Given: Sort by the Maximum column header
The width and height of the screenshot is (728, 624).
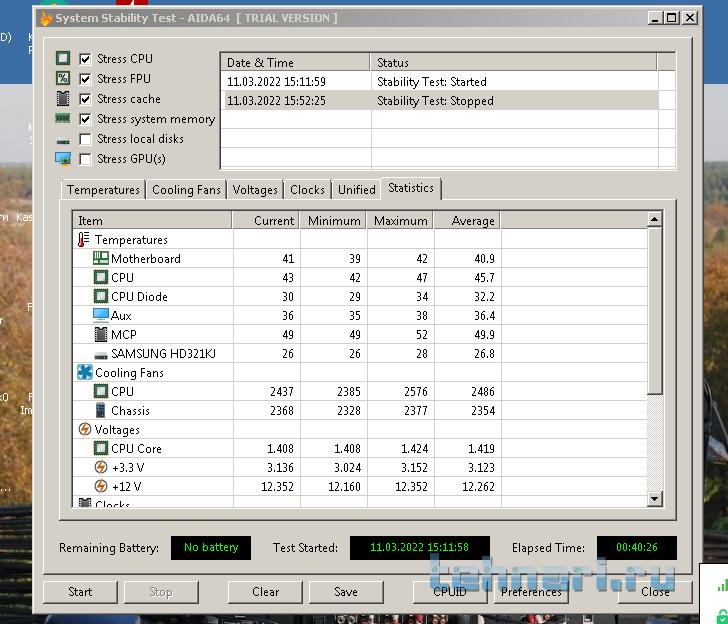Looking at the screenshot, I should [x=400, y=221].
